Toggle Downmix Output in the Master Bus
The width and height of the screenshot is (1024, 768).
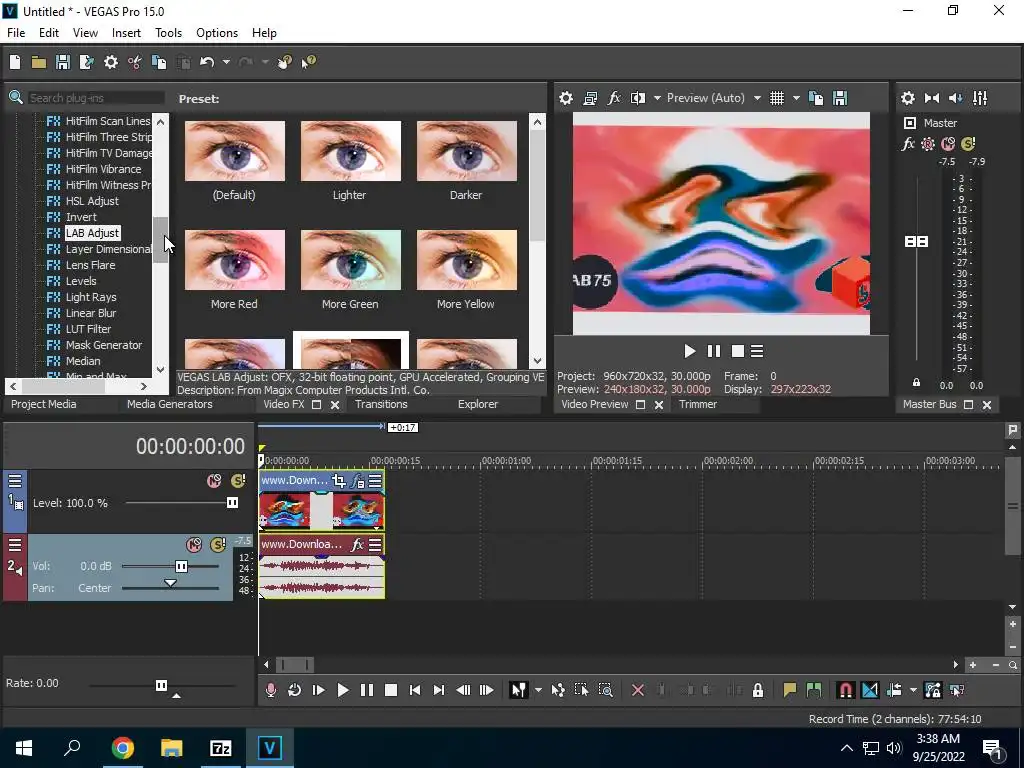tap(932, 98)
